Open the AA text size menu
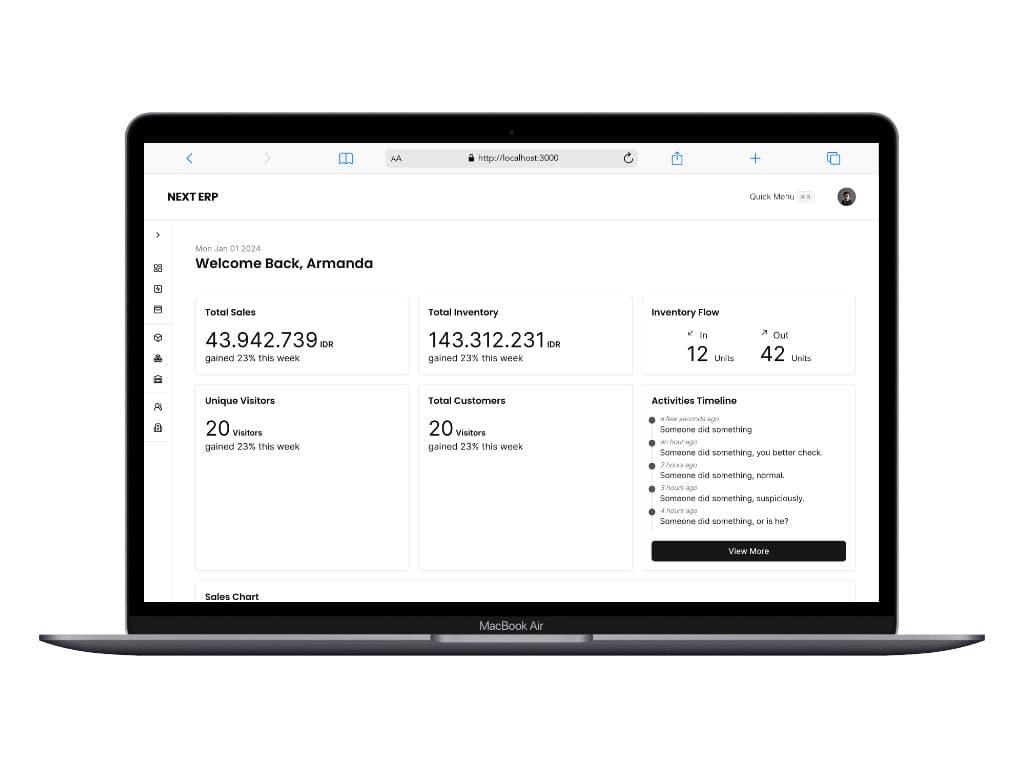Screen dimensions: 1024x768 397,157
